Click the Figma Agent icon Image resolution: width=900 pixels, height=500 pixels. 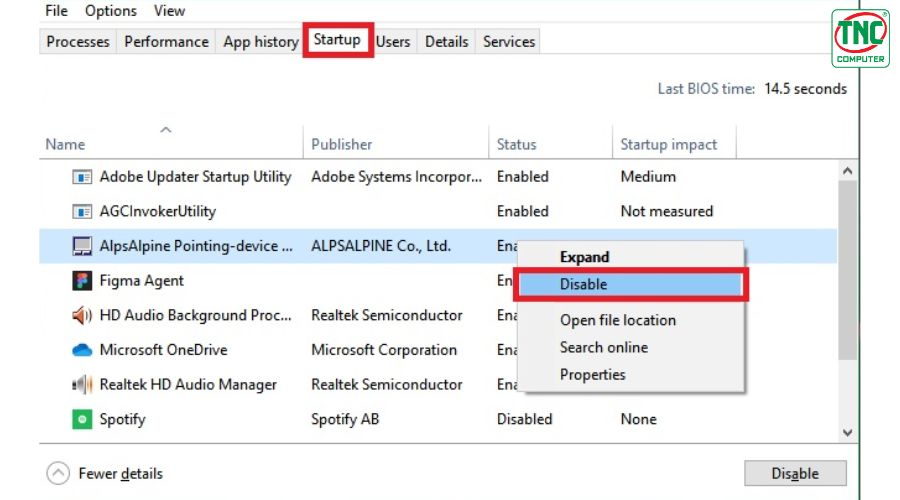82,281
